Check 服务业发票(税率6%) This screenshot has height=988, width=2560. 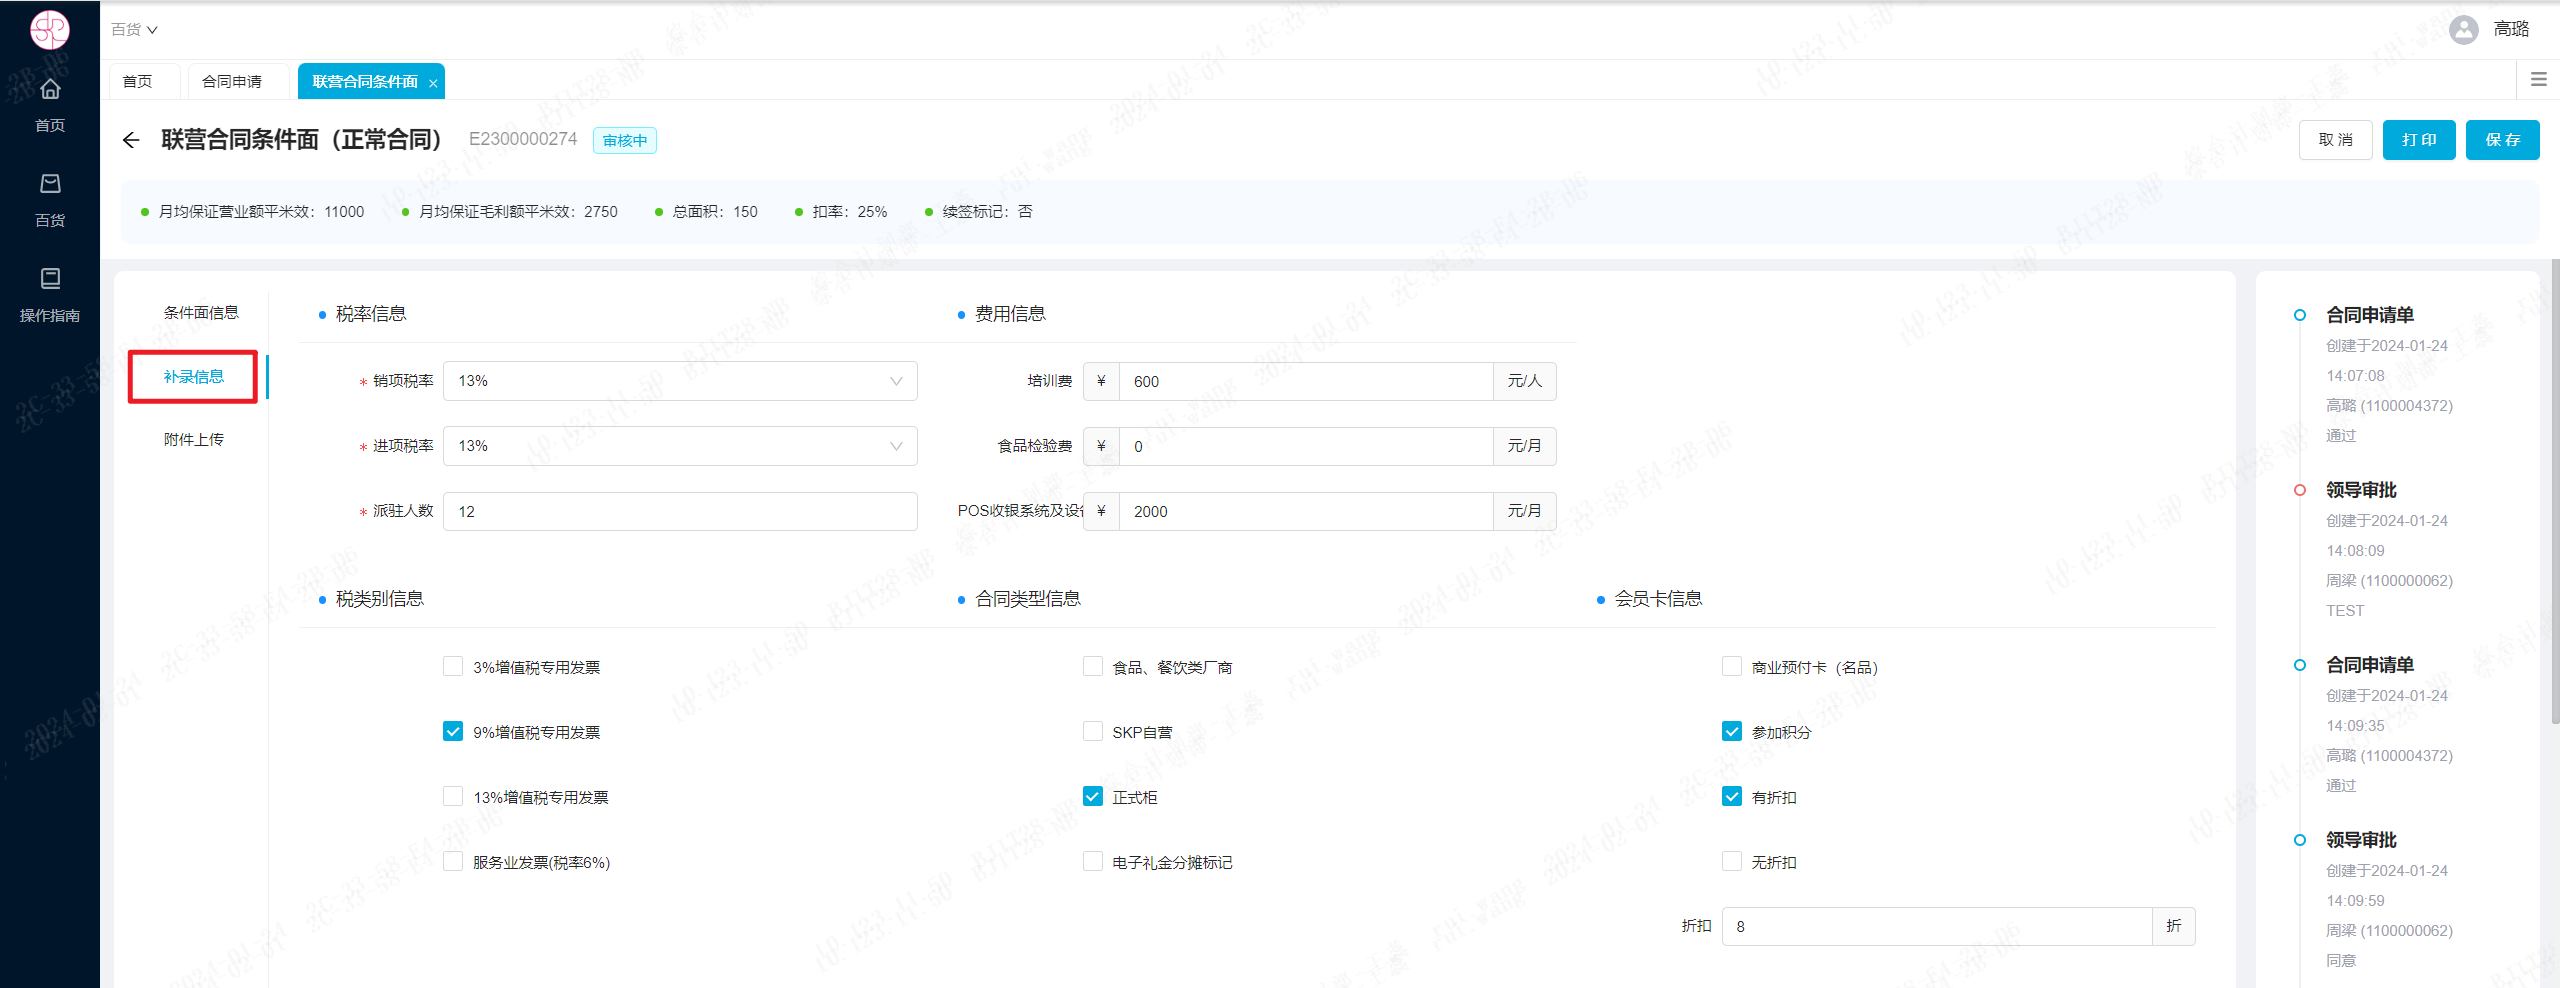tap(453, 862)
